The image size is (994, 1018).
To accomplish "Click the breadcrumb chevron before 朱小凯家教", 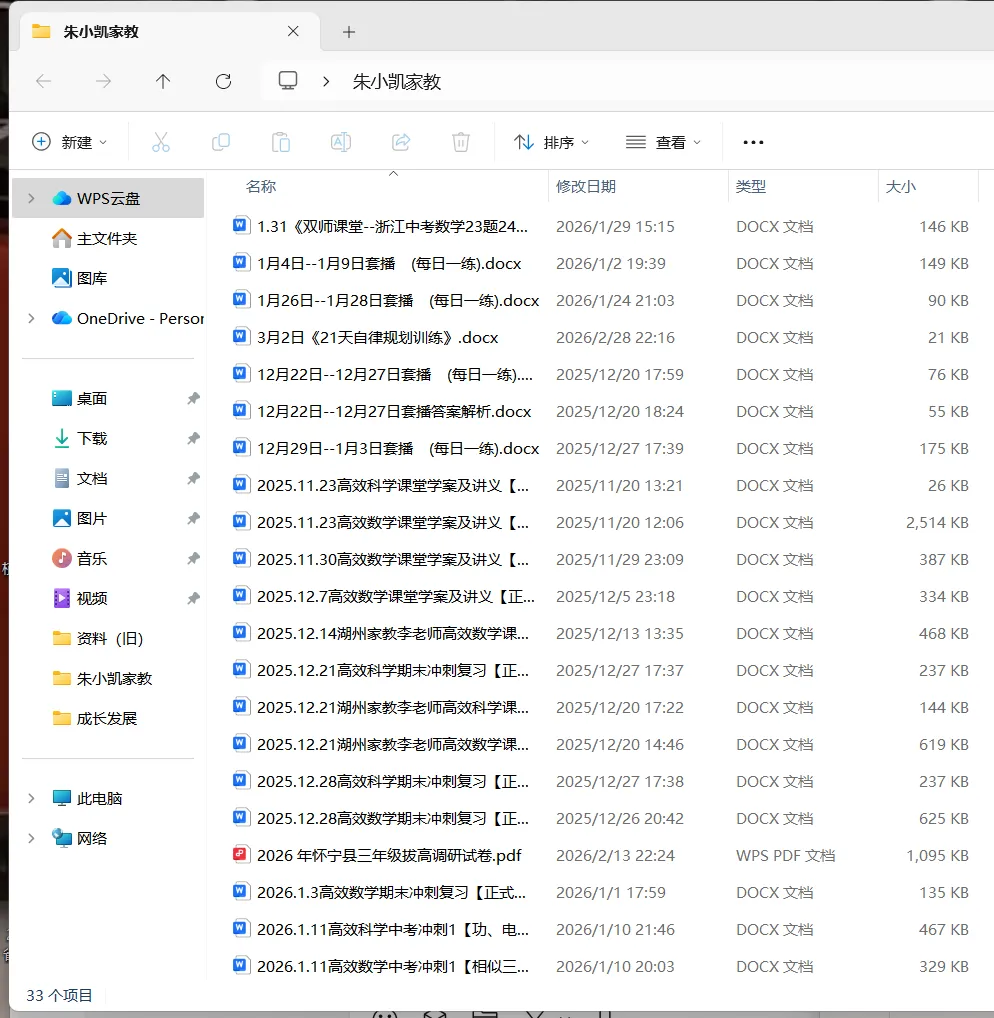I will coord(326,81).
